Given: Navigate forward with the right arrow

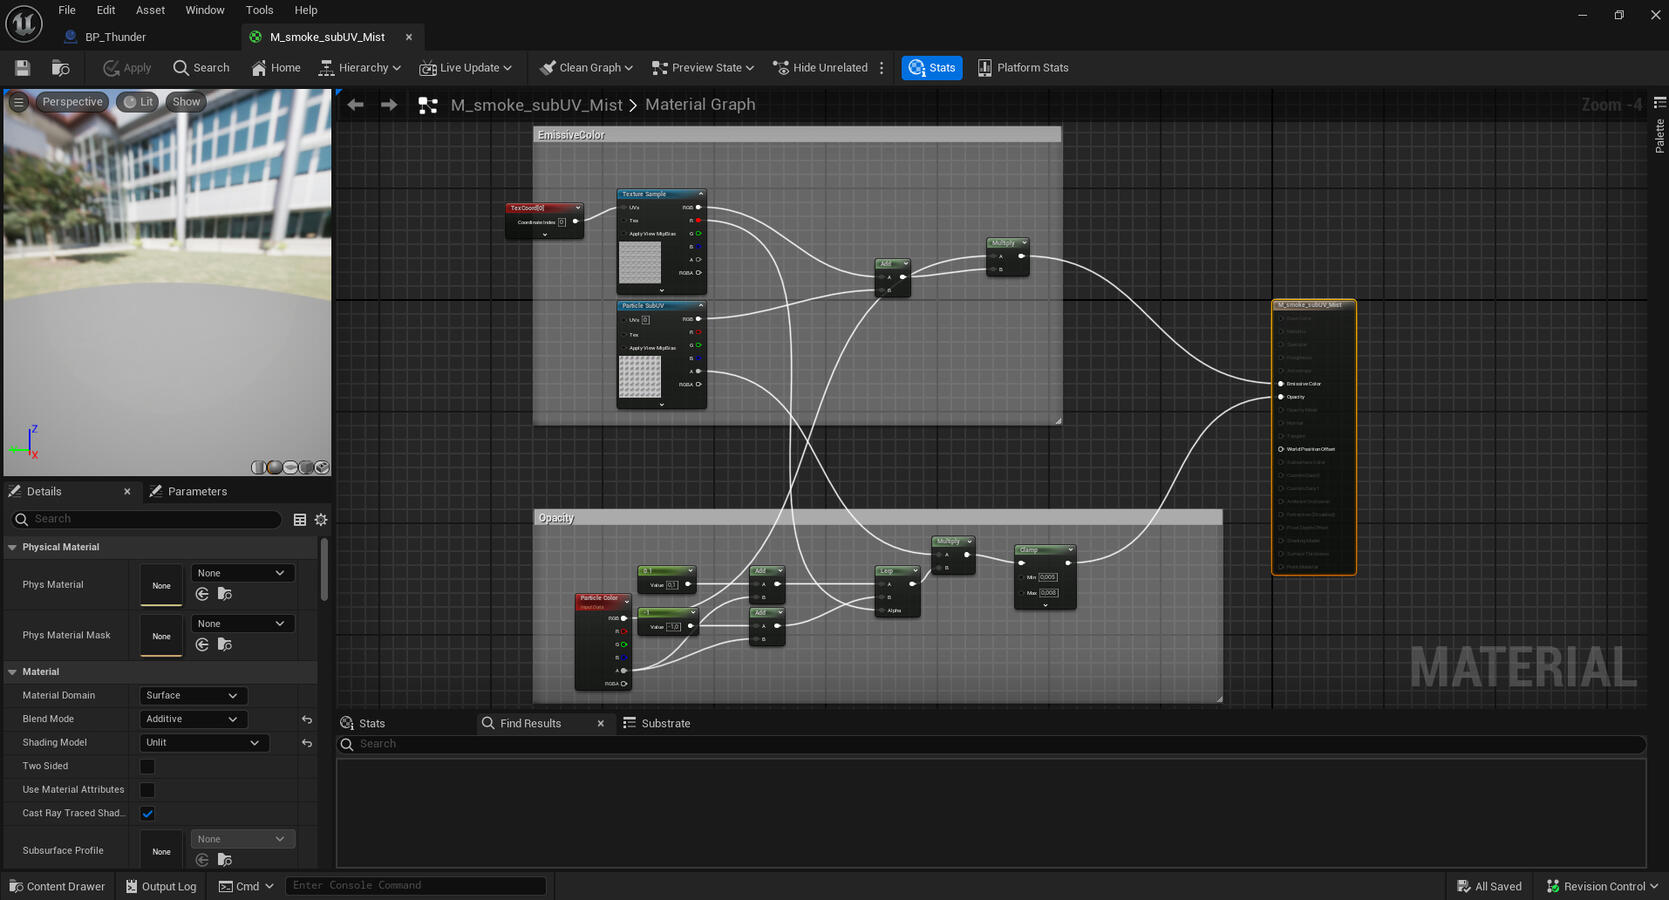Looking at the screenshot, I should (x=389, y=105).
